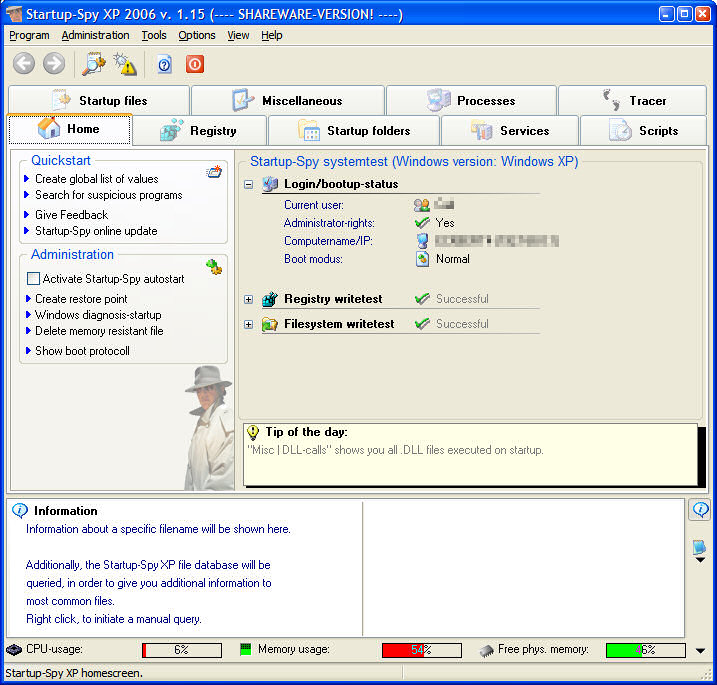Image resolution: width=717 pixels, height=685 pixels.
Task: Click the green Memory usage icon
Action: click(246, 649)
